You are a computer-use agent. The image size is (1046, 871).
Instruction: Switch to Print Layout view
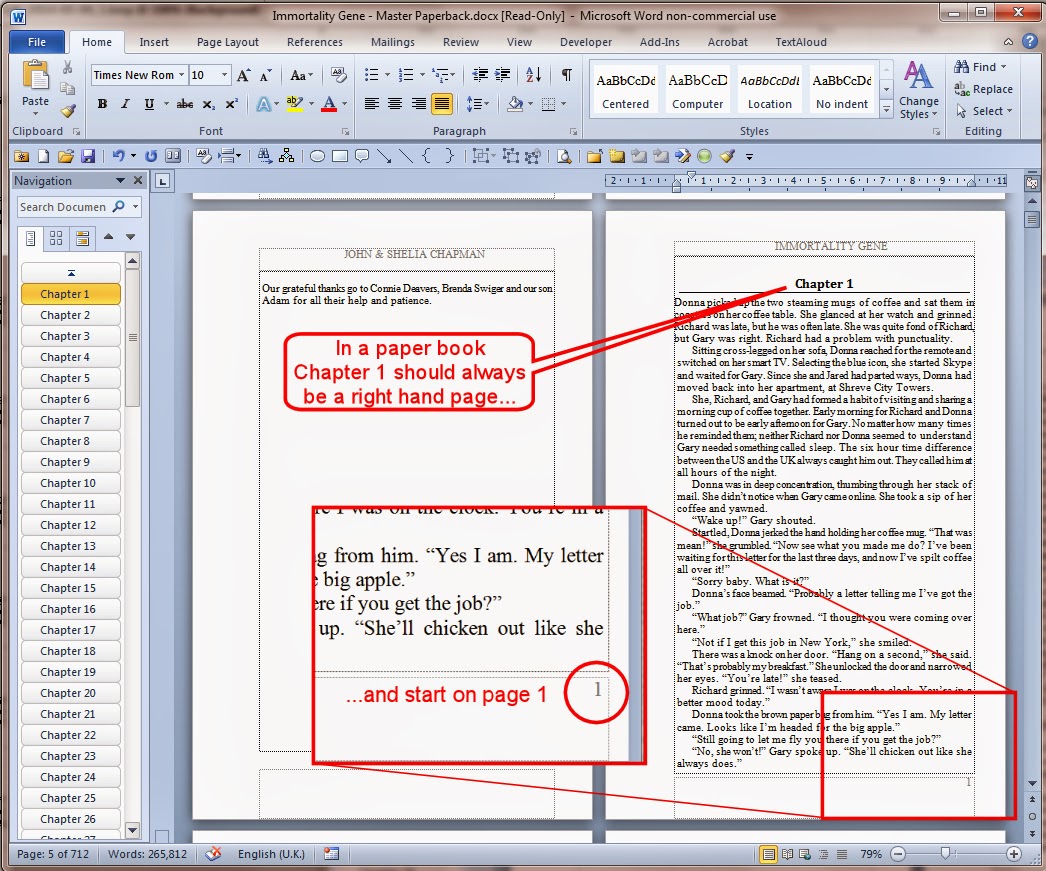[768, 854]
